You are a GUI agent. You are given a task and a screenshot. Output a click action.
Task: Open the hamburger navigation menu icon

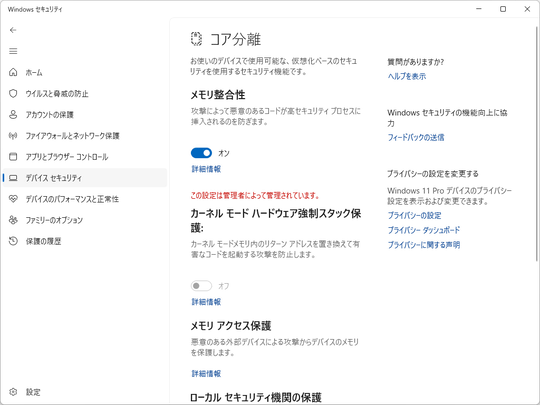13,51
